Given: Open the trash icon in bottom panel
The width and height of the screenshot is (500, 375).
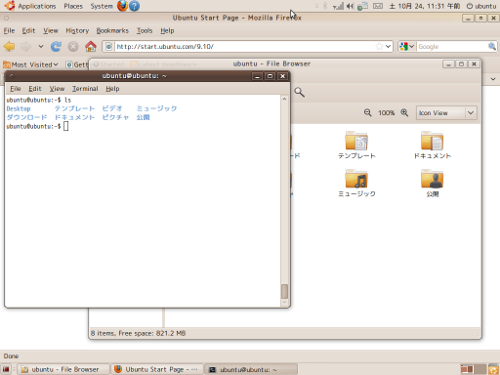Looking at the screenshot, I should click(x=493, y=369).
